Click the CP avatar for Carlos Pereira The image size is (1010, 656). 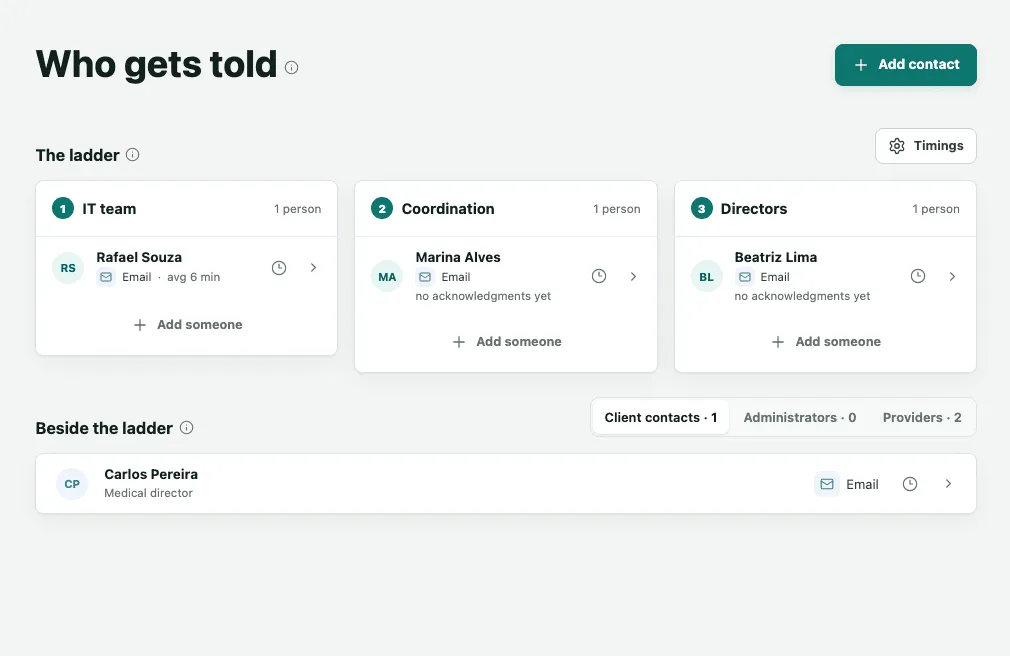pos(72,484)
